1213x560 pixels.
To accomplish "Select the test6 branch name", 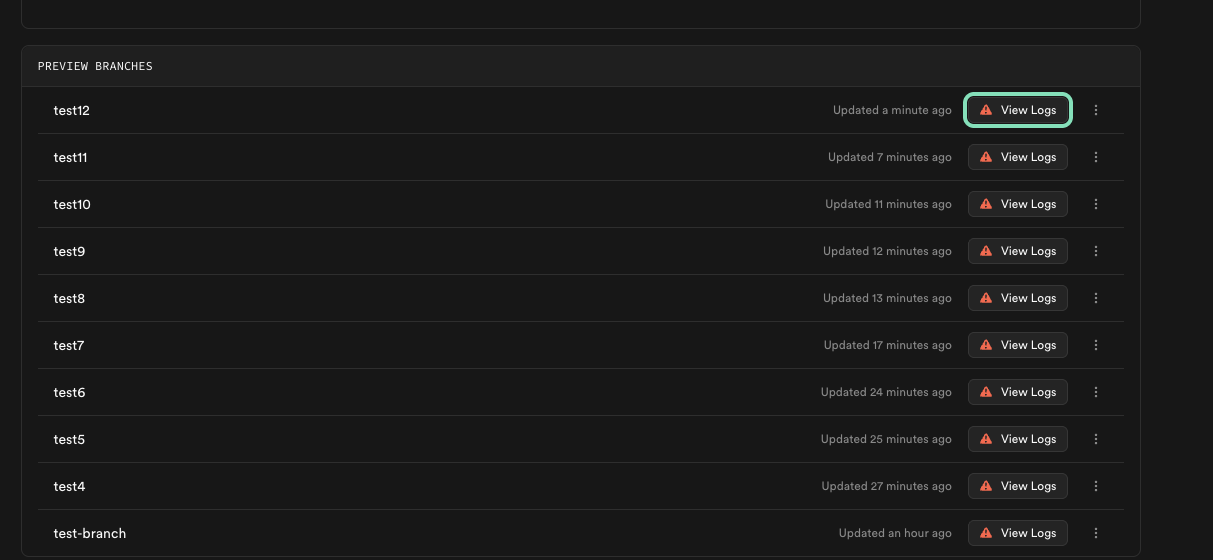I will 69,392.
